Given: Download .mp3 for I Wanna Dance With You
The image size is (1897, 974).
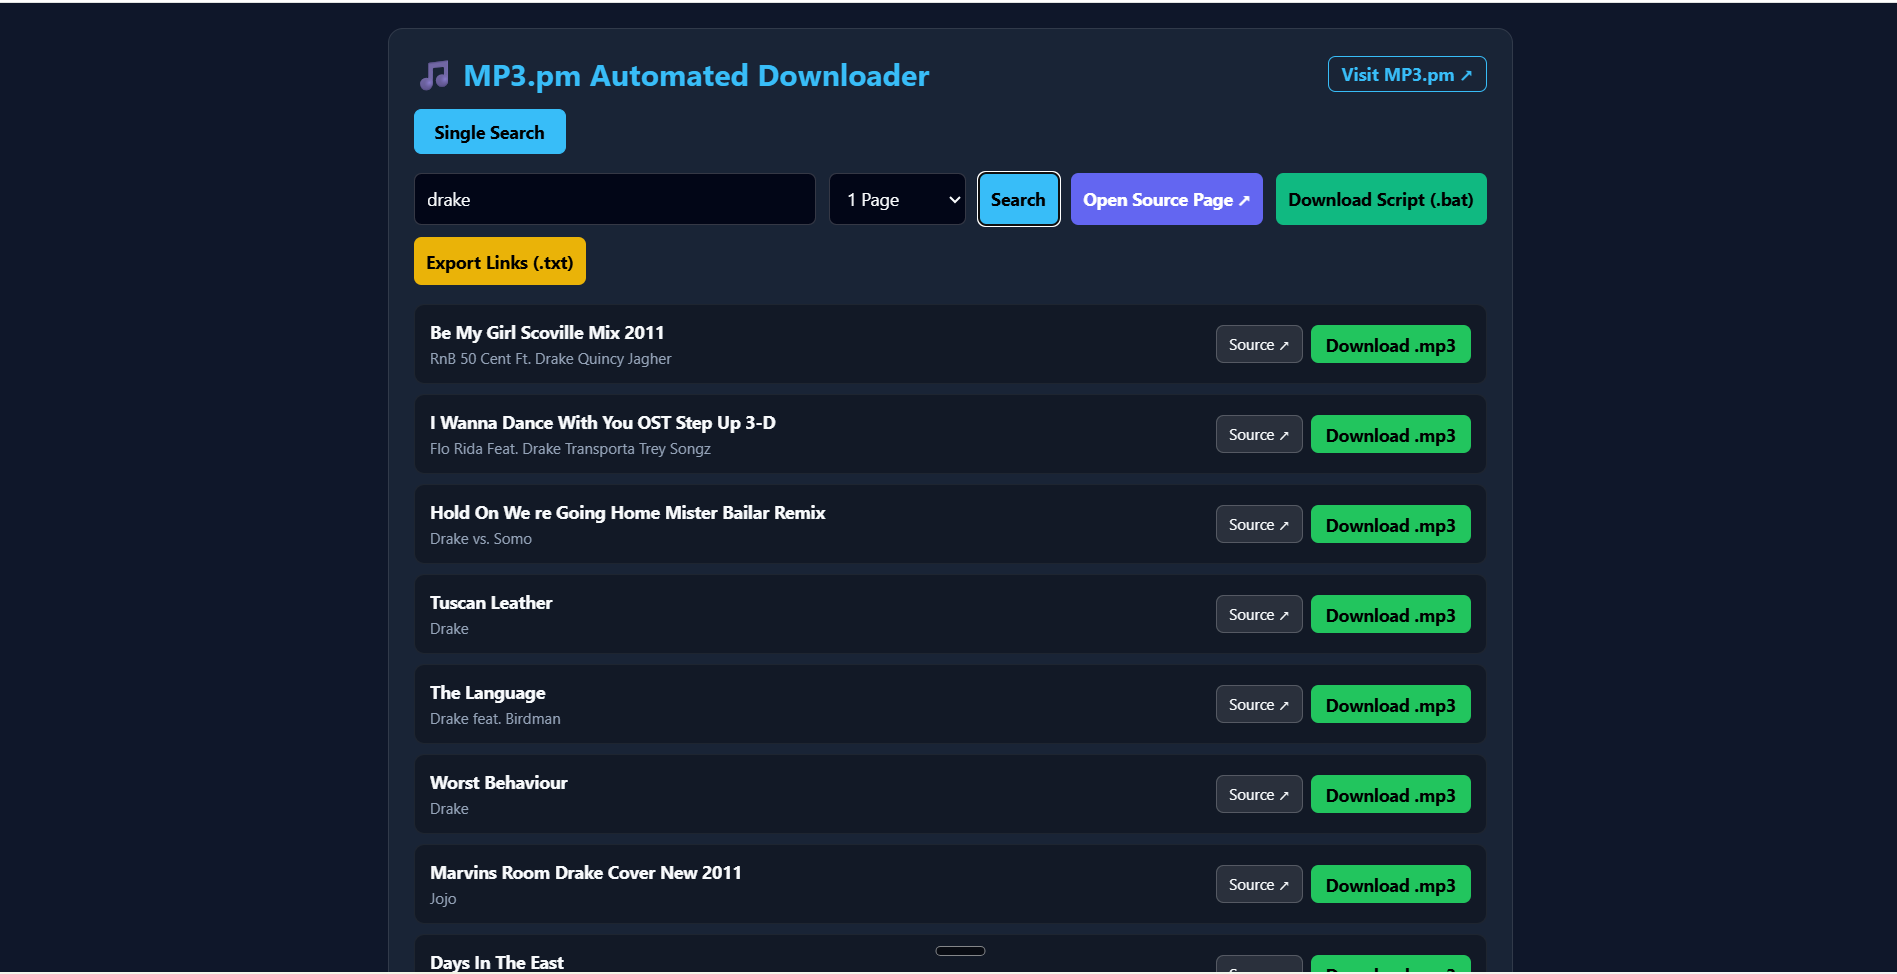Looking at the screenshot, I should [x=1390, y=434].
